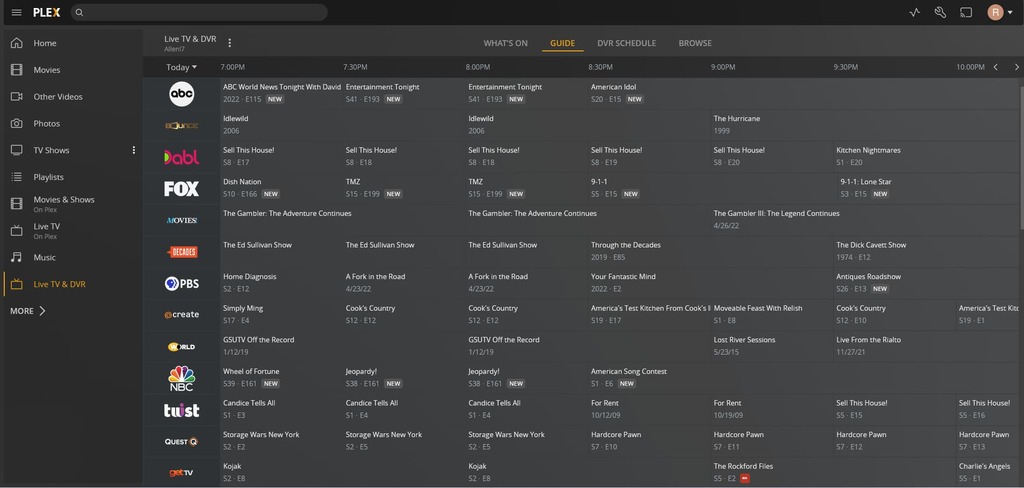Select the PBS channel logo
The width and height of the screenshot is (1024, 488).
182,284
